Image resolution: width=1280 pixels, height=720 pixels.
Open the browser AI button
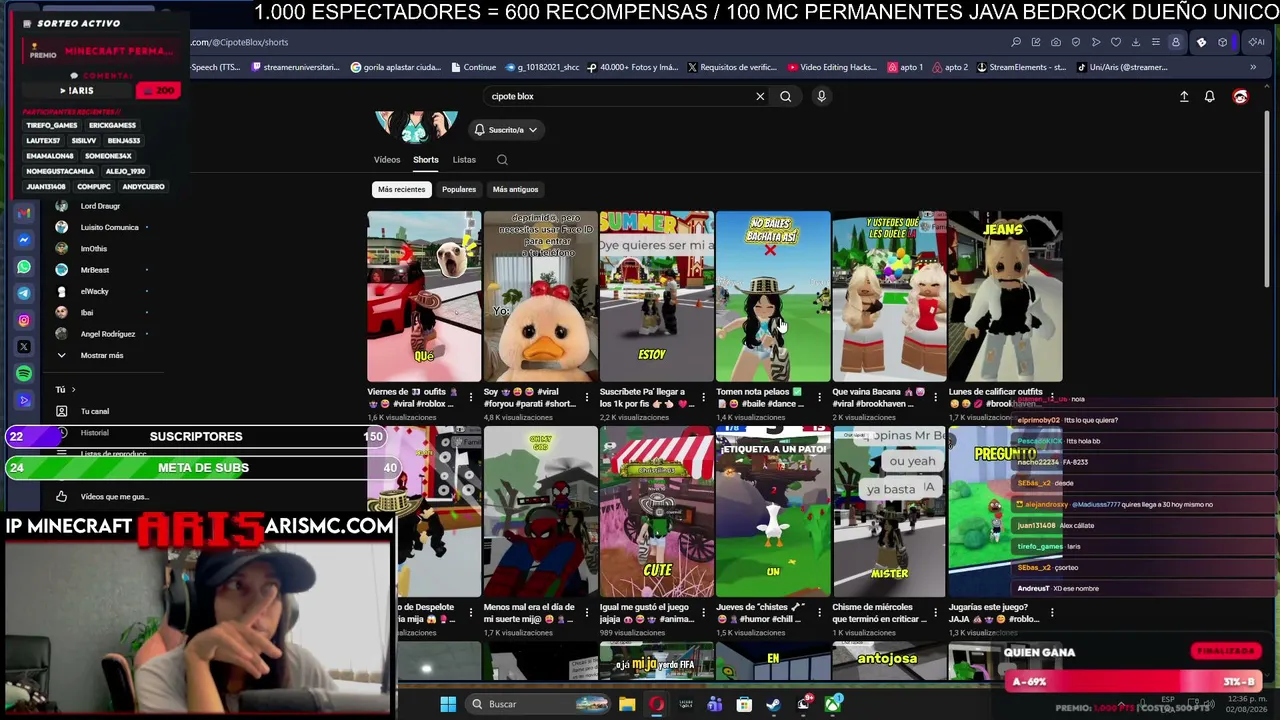[1255, 42]
